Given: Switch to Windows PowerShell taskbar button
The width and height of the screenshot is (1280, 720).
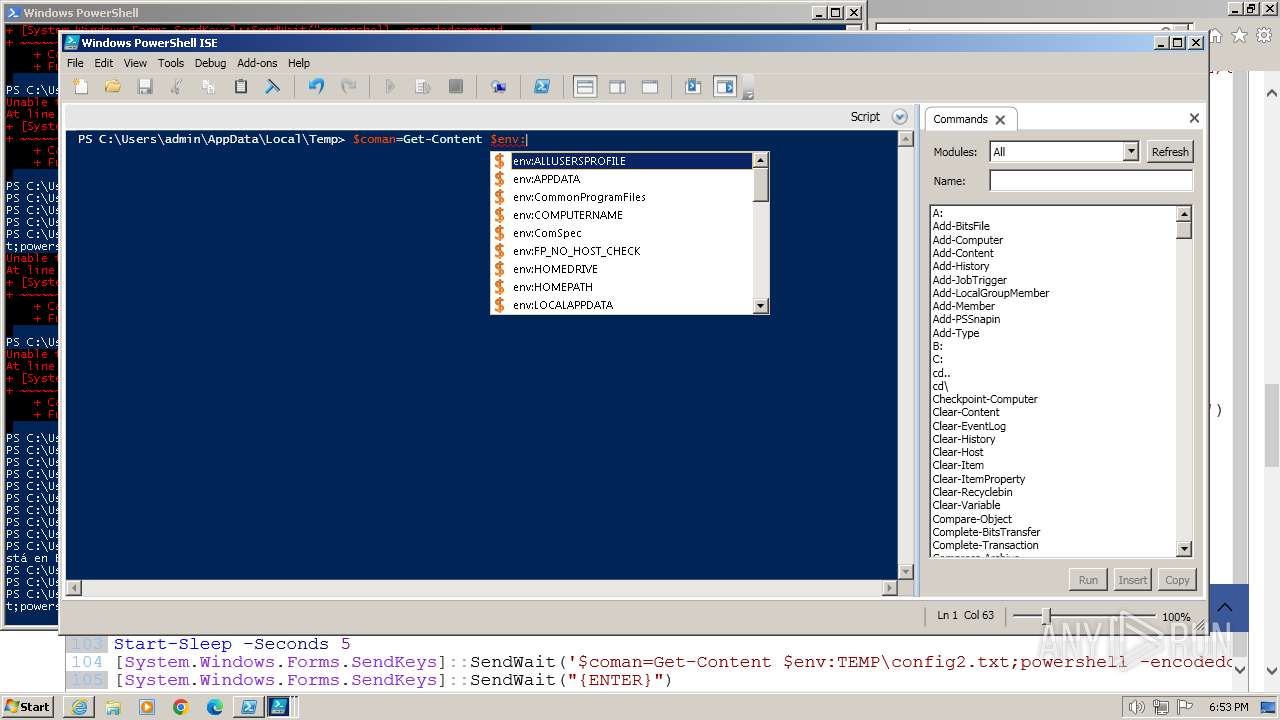Looking at the screenshot, I should pyautogui.click(x=248, y=707).
